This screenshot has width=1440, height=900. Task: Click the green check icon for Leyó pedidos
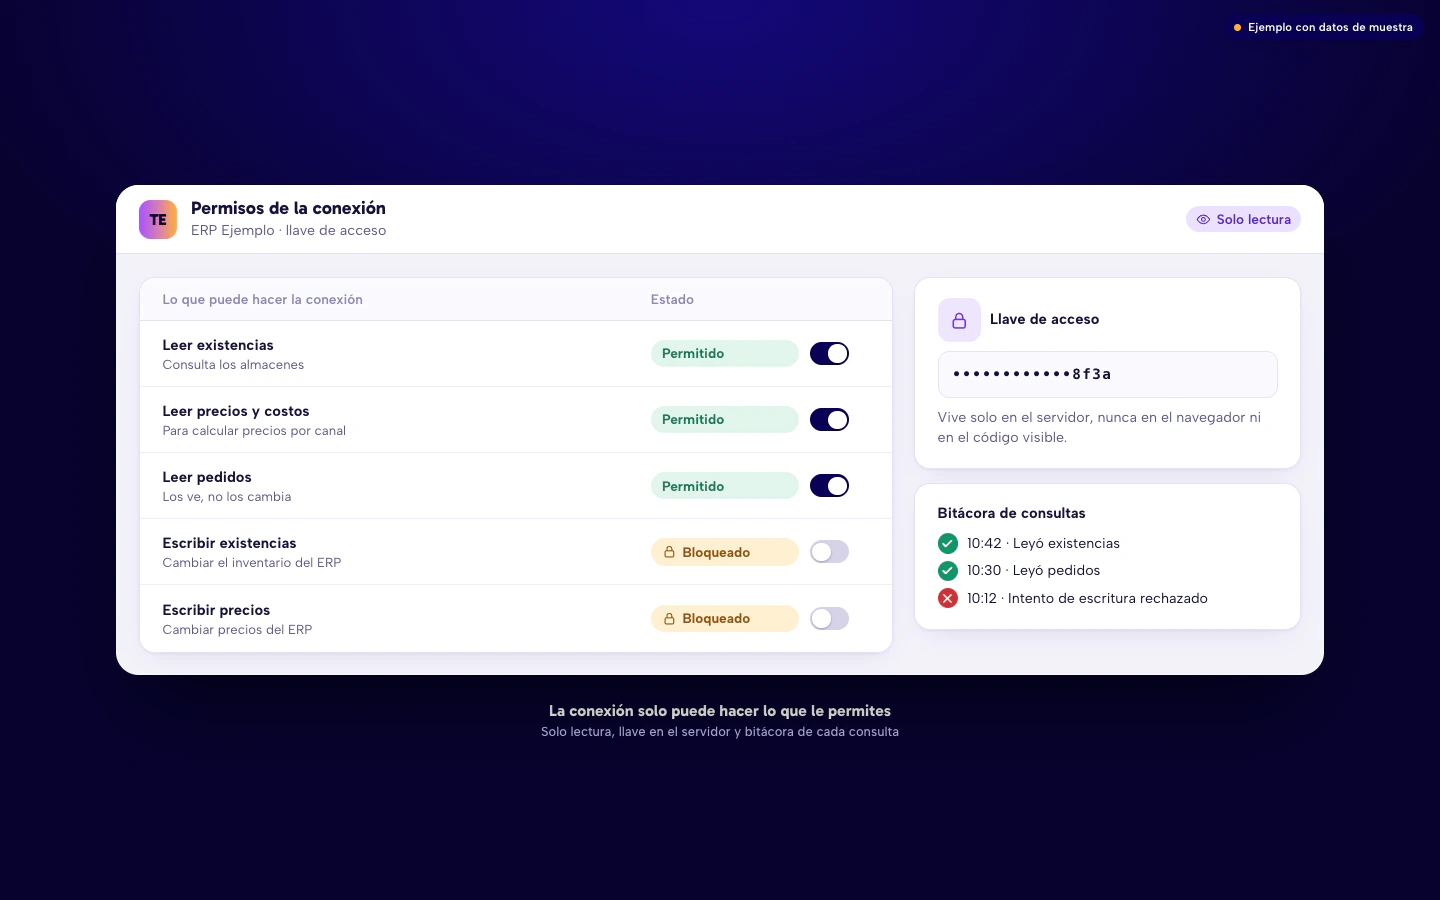point(948,570)
